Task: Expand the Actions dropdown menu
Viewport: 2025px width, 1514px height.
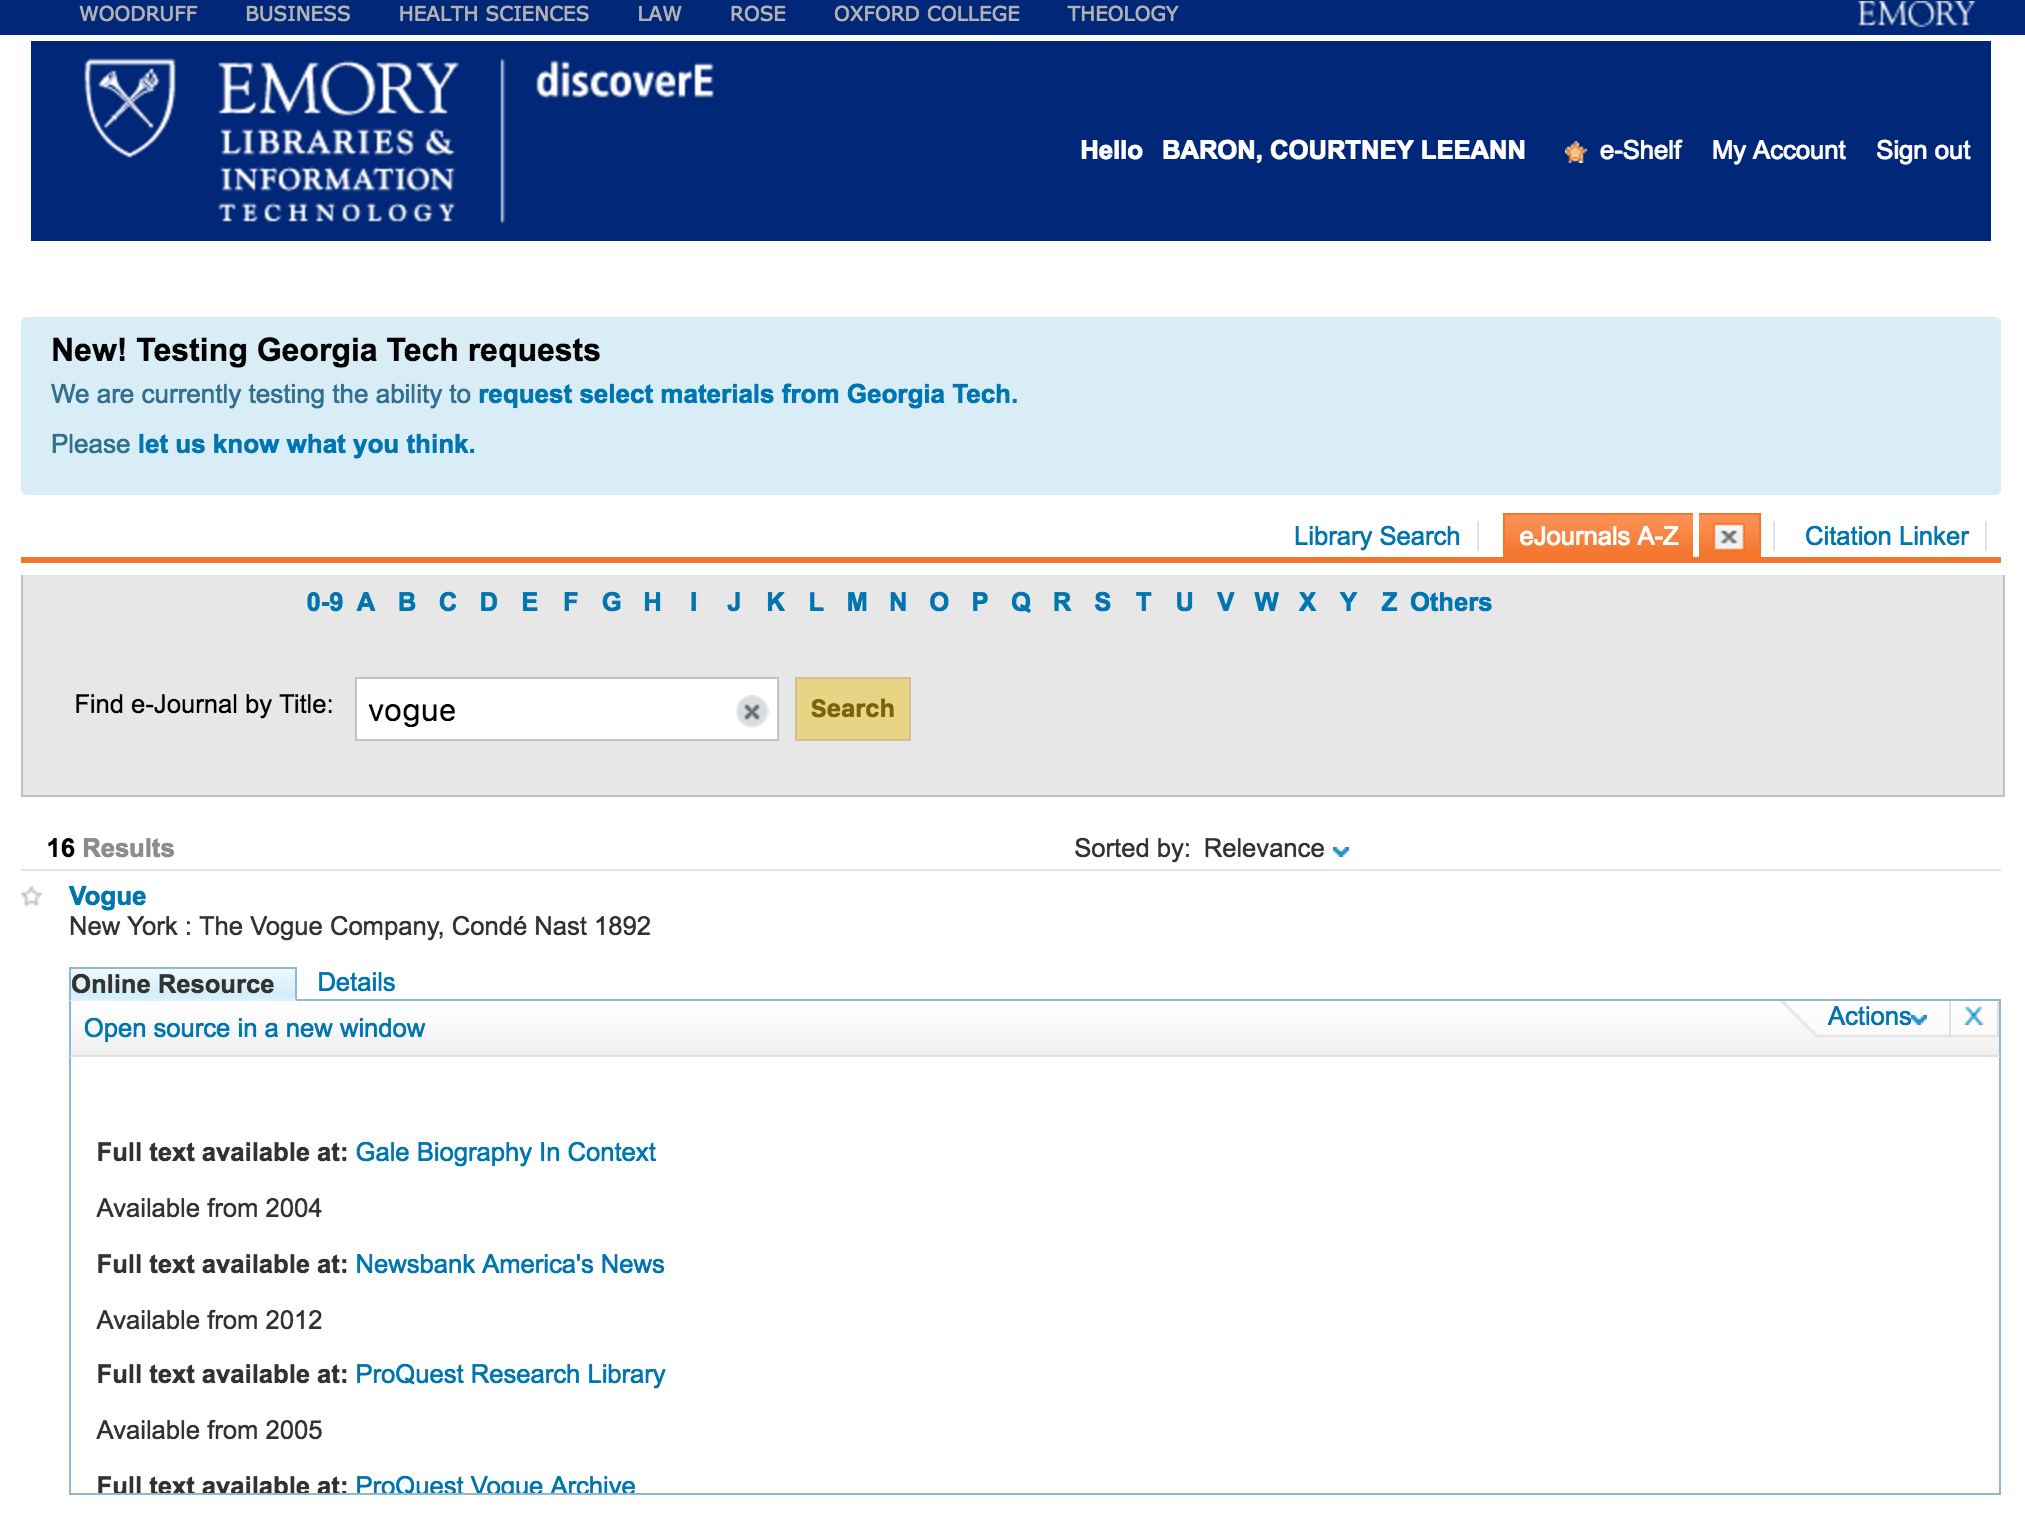Action: [x=1876, y=1017]
